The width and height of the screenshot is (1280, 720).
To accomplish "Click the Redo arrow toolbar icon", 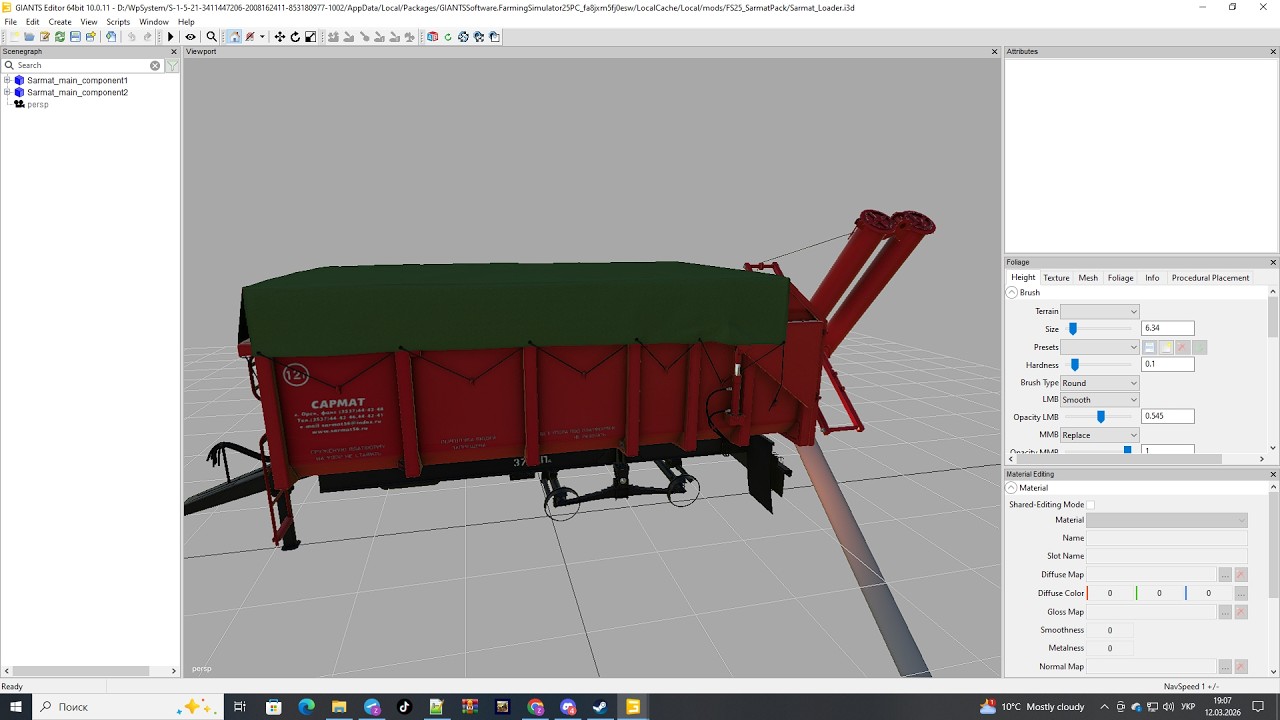I will click(x=147, y=37).
